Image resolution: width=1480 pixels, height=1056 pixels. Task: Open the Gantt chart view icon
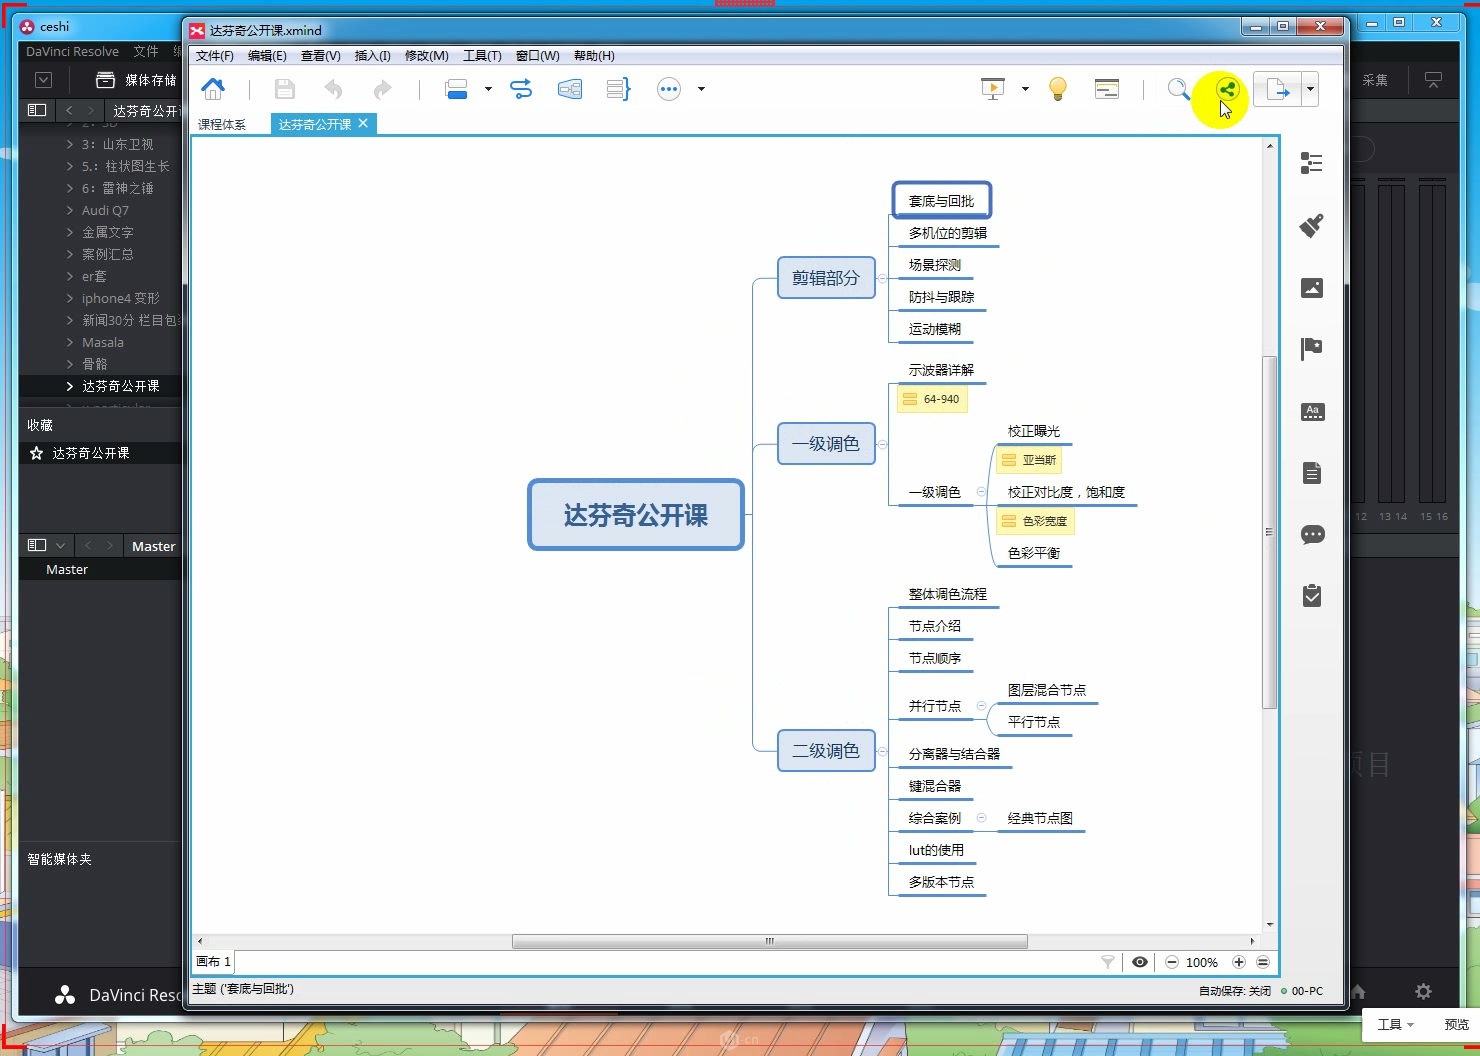1107,89
